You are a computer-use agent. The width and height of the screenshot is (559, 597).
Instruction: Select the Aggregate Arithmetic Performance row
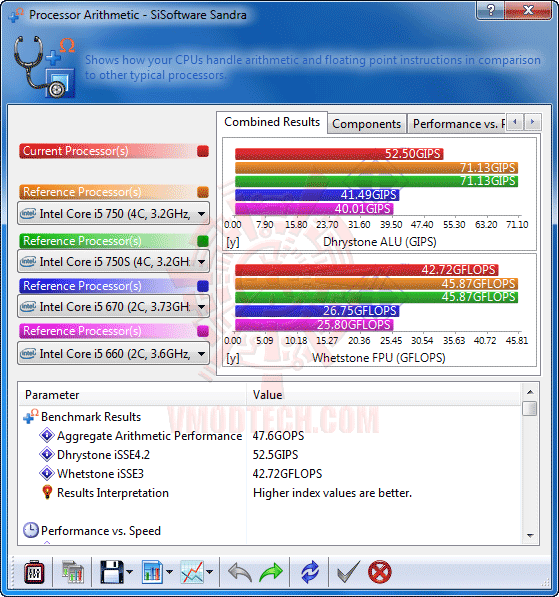(270, 436)
